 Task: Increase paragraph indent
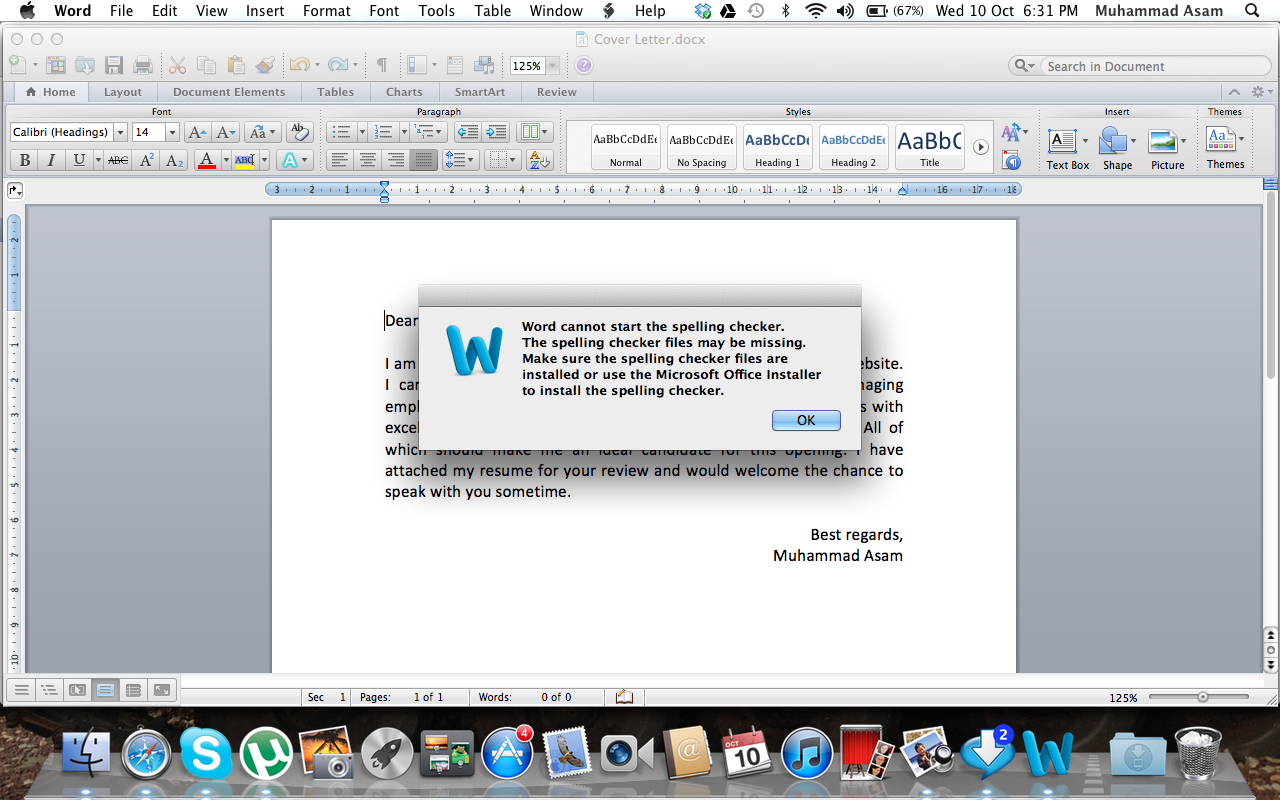click(496, 132)
